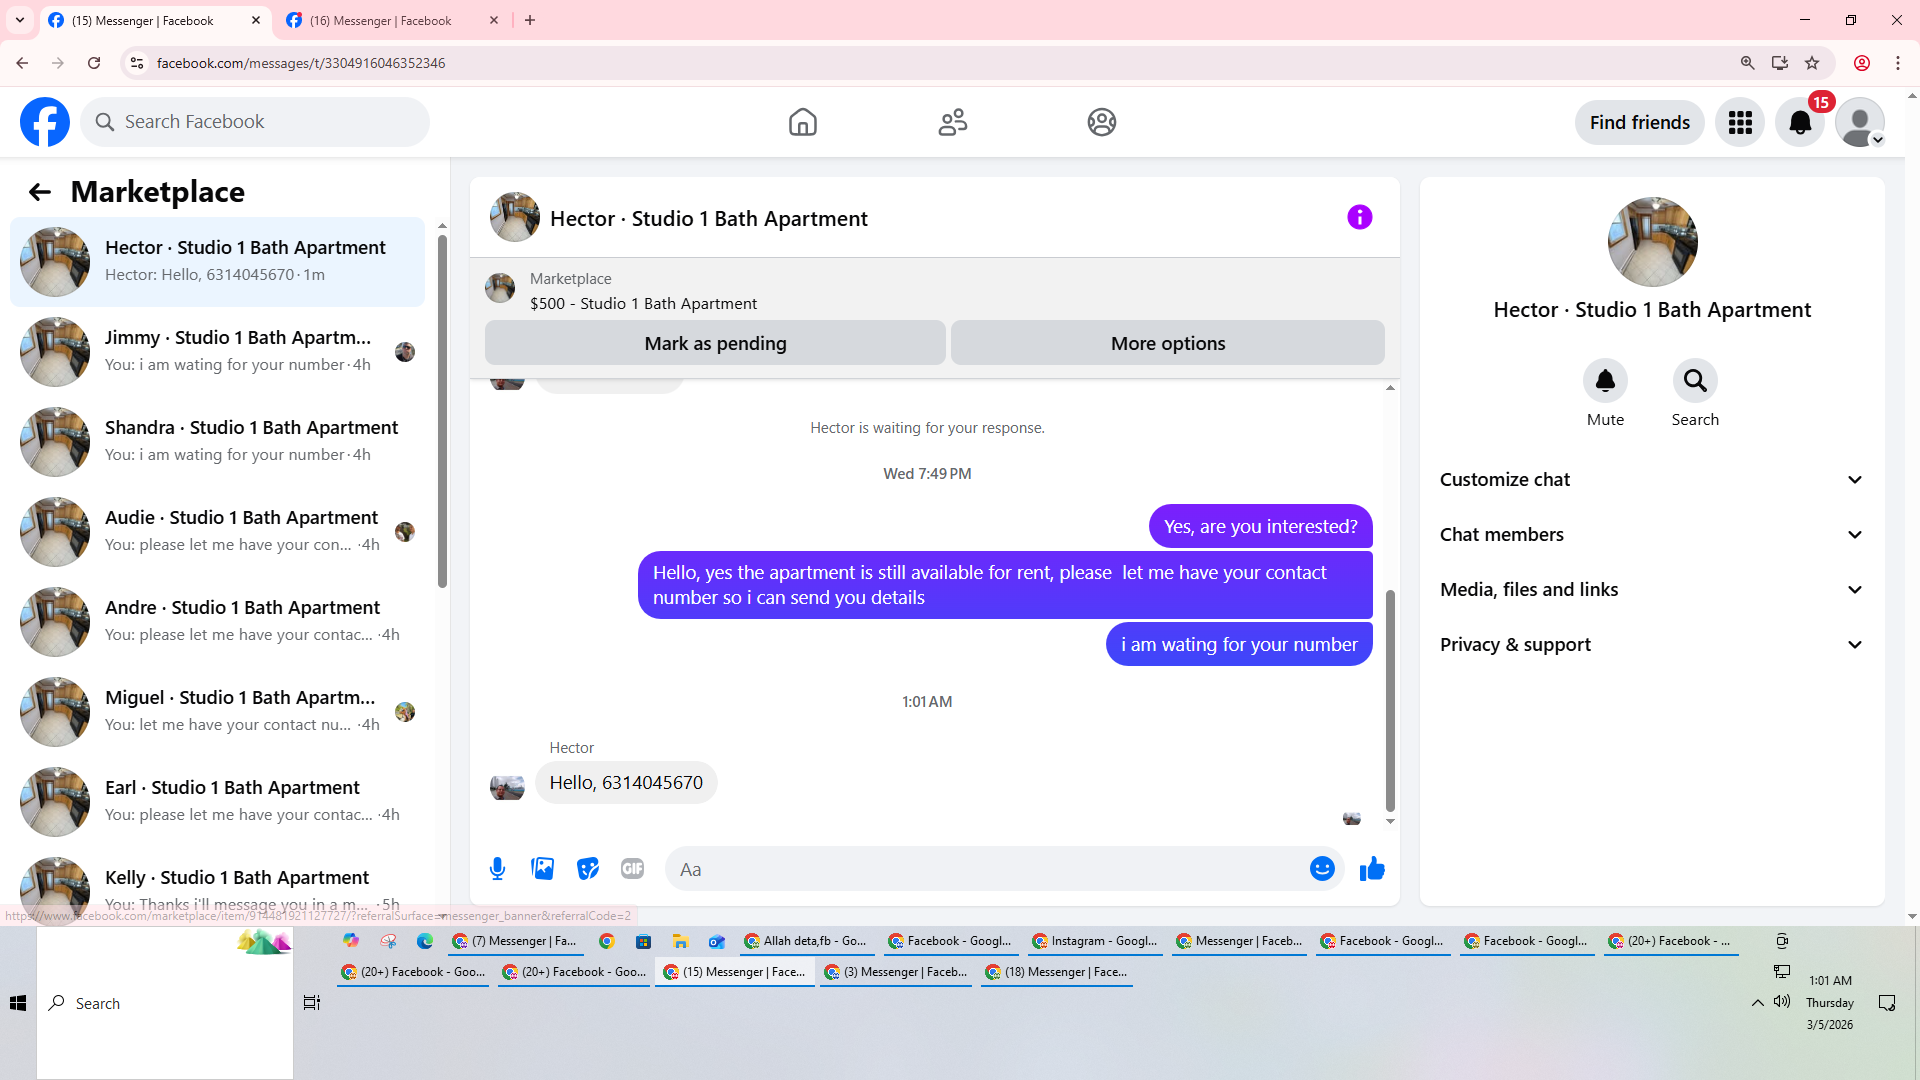Open the Microsoft Edge taskbar icon
This screenshot has height=1080, width=1920.
pyautogui.click(x=425, y=941)
